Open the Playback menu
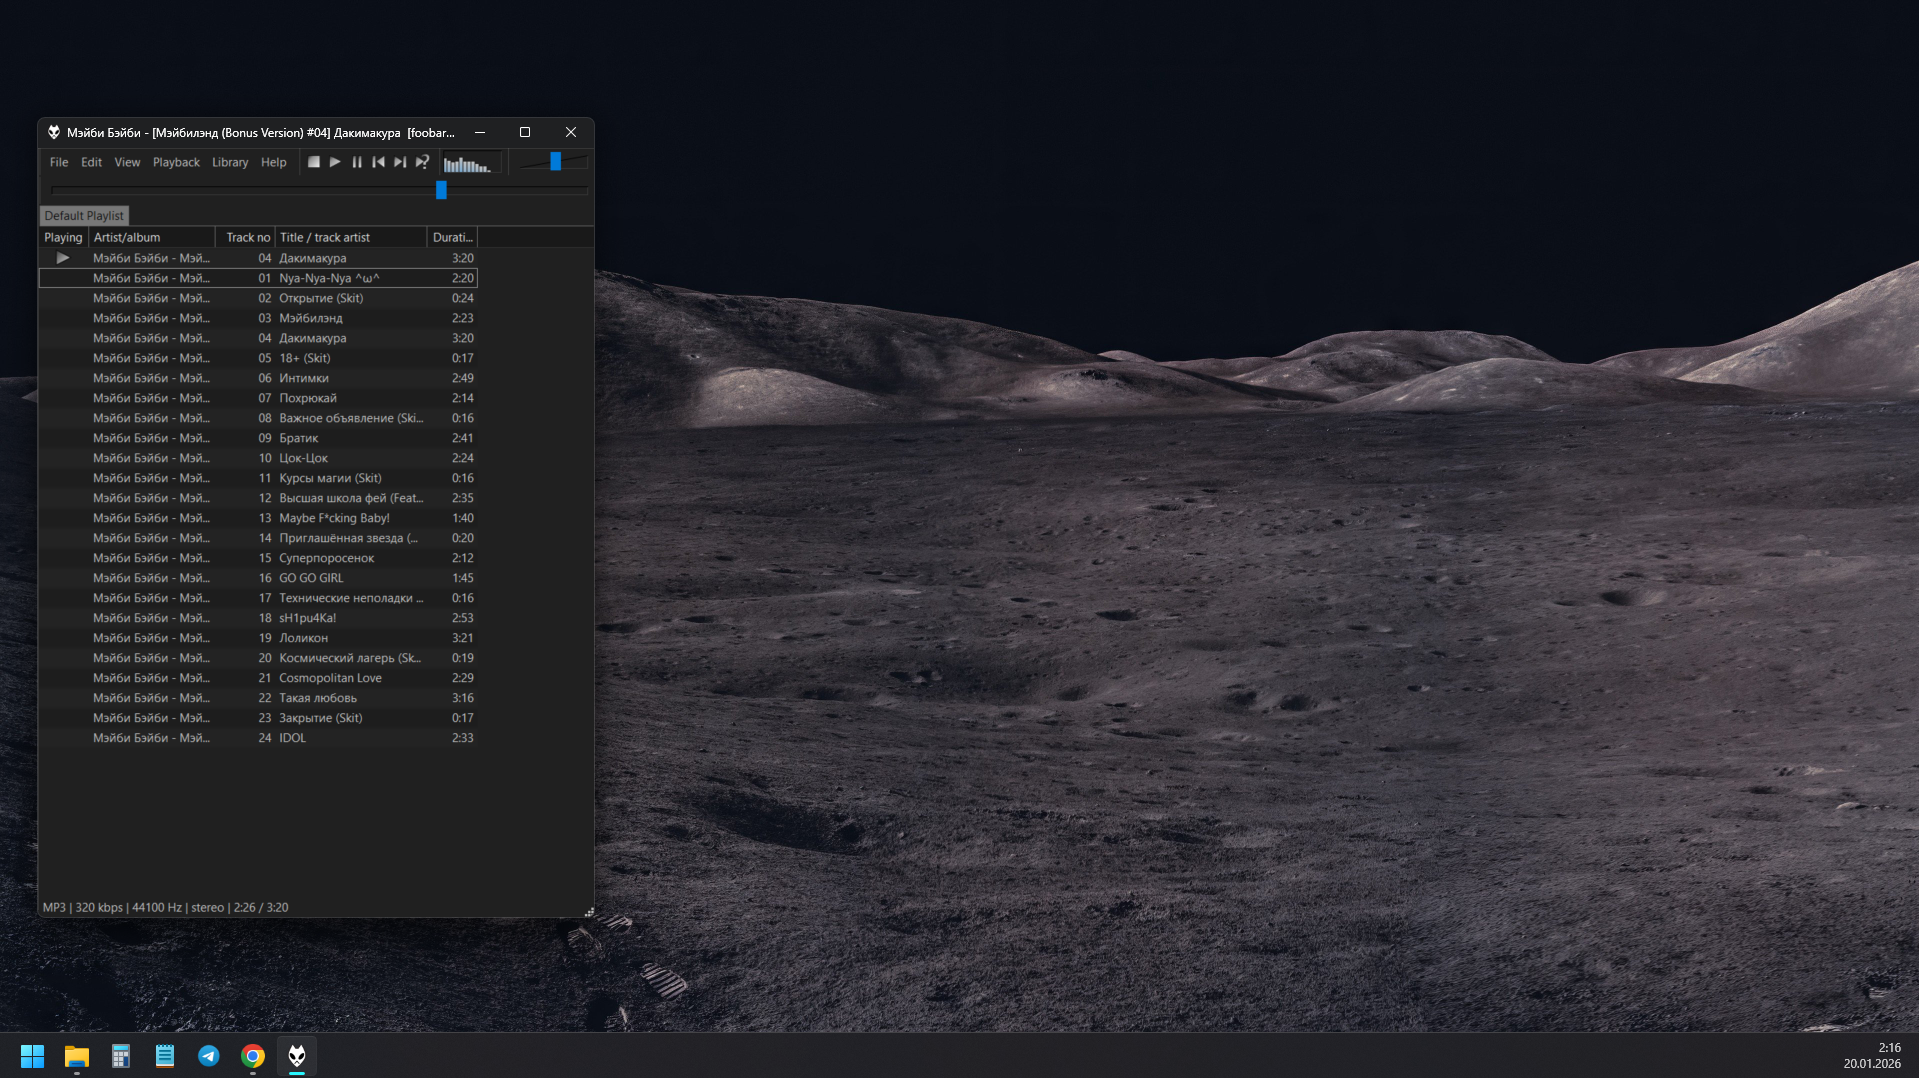Viewport: 1919px width, 1078px height. click(x=176, y=162)
